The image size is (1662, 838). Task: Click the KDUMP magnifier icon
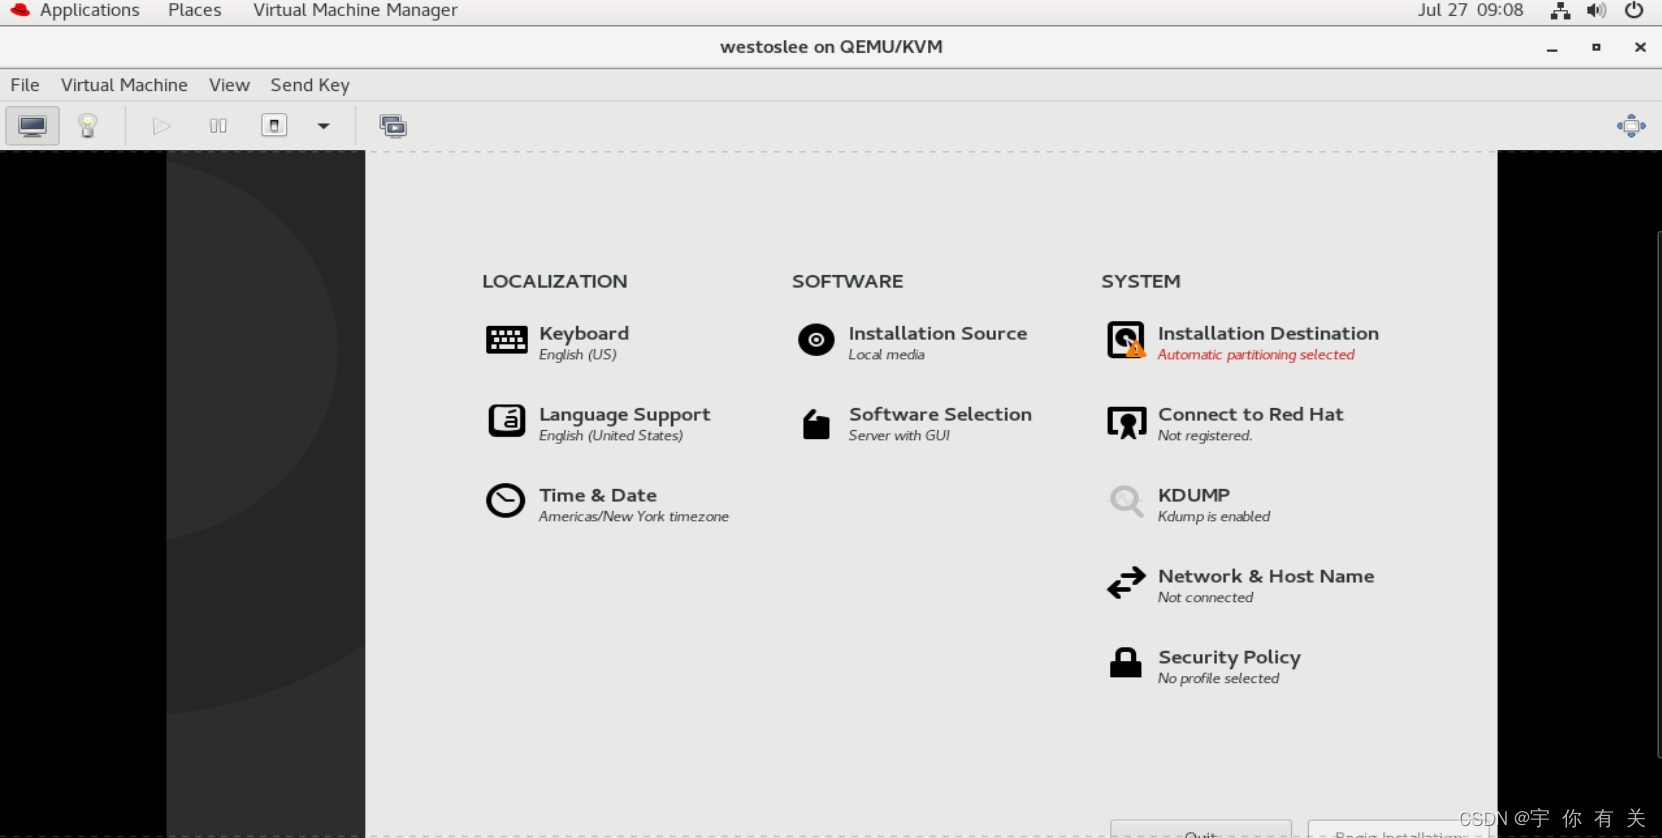click(x=1127, y=501)
